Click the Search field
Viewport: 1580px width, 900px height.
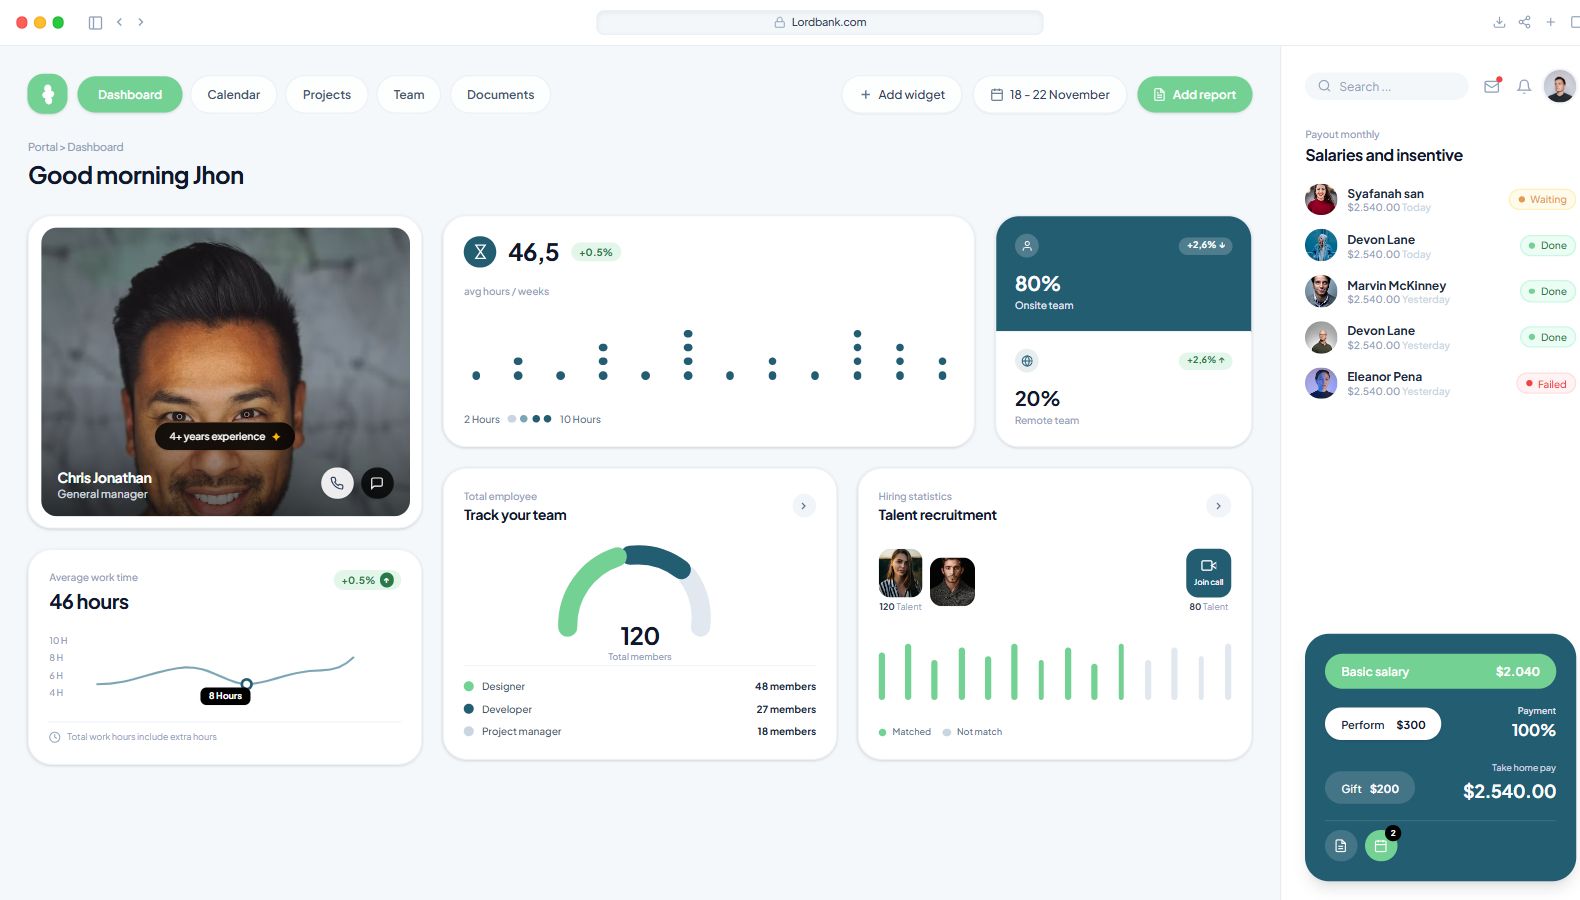1386,86
